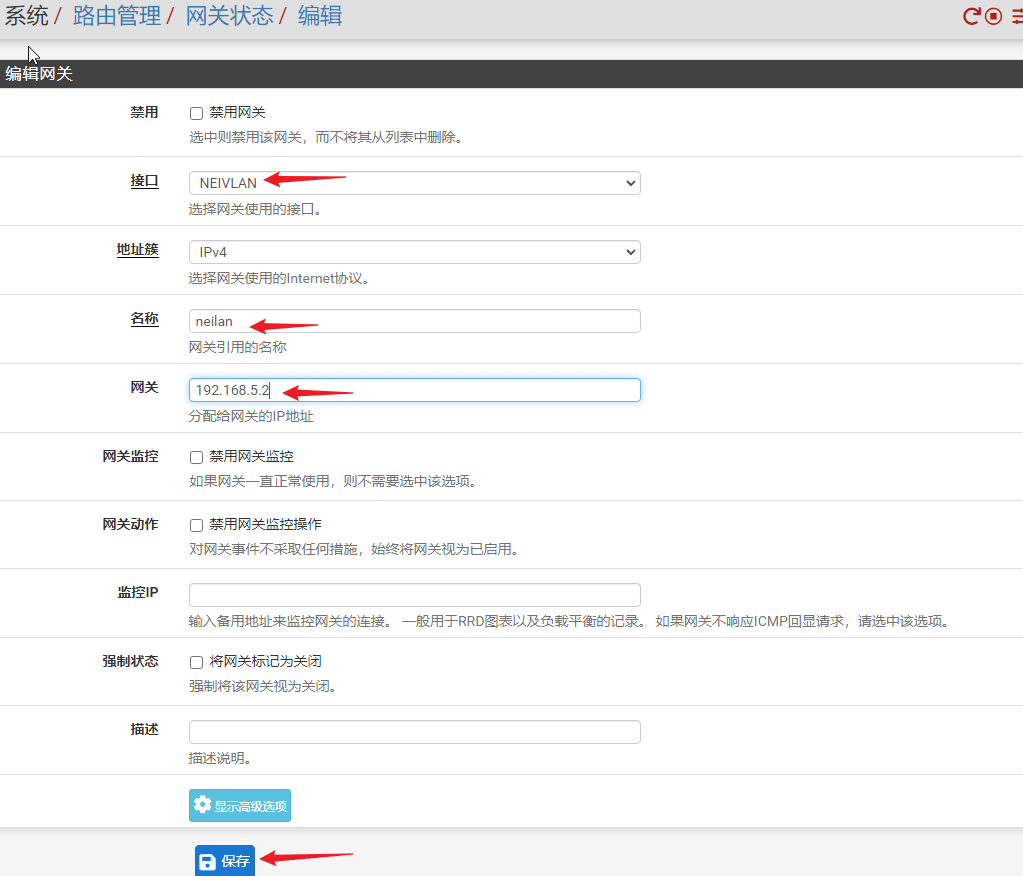Tick the 禁用网关 checkbox

[197, 114]
